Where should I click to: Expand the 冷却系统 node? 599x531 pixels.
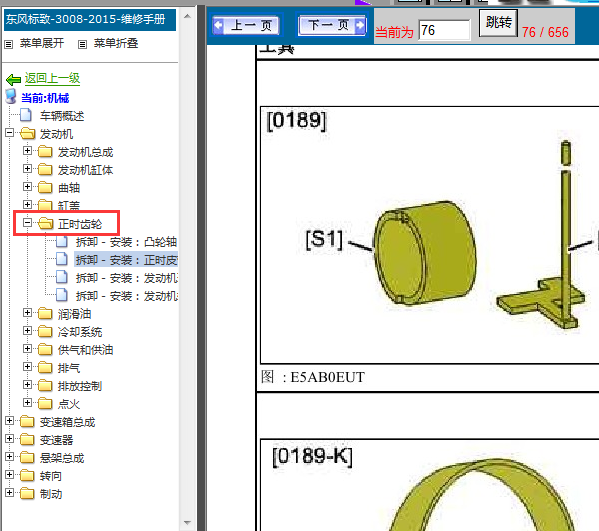click(27, 331)
